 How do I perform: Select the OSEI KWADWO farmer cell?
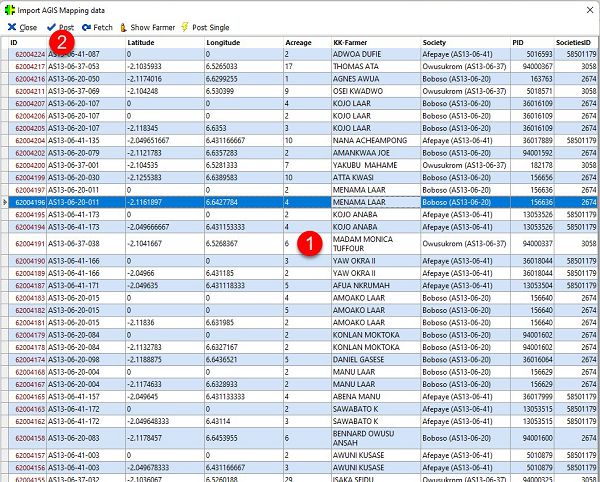click(376, 91)
